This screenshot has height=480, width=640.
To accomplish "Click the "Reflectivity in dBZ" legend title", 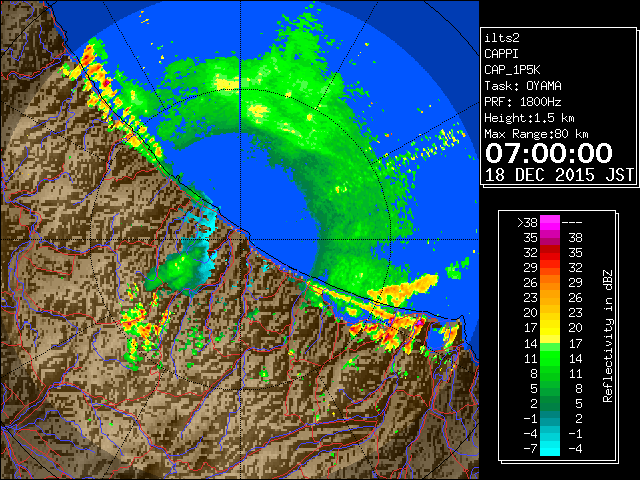I will coord(608,336).
